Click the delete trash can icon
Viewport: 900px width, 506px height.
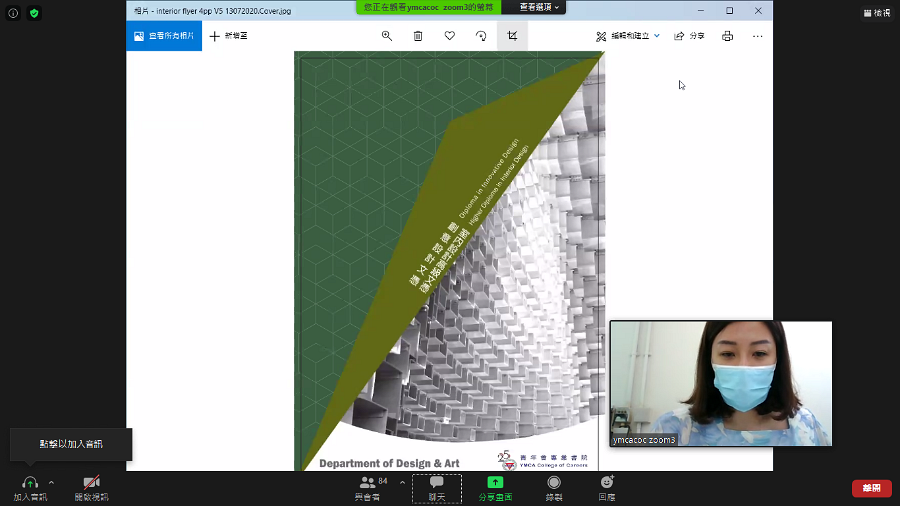[x=418, y=36]
